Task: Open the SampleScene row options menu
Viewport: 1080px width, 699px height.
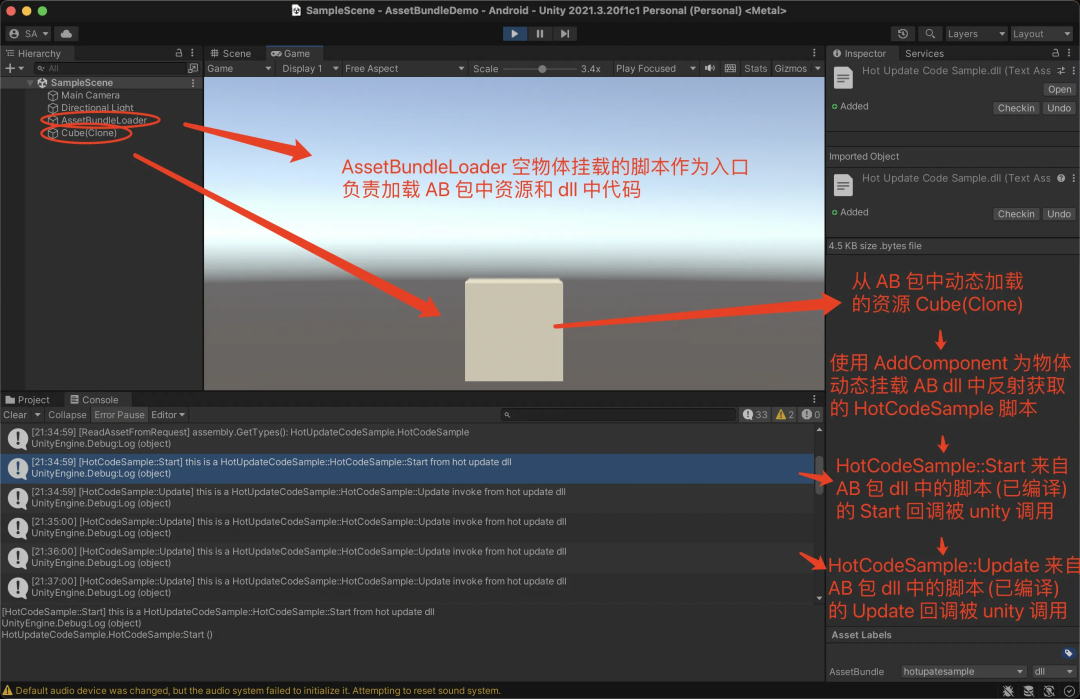Action: [193, 83]
